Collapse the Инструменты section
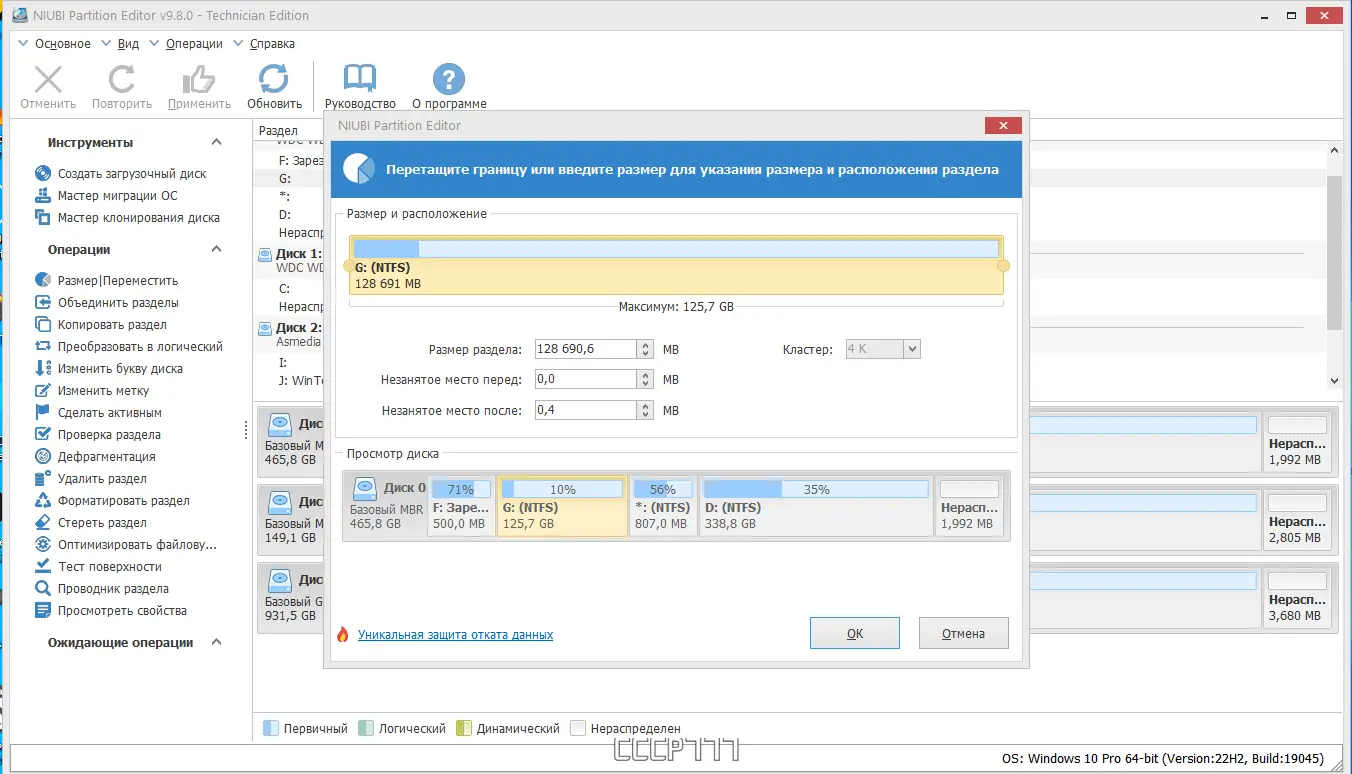The image size is (1352, 774). (217, 142)
